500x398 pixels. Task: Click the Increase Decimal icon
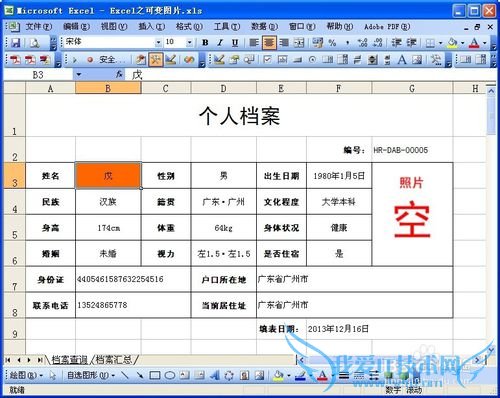point(362,42)
